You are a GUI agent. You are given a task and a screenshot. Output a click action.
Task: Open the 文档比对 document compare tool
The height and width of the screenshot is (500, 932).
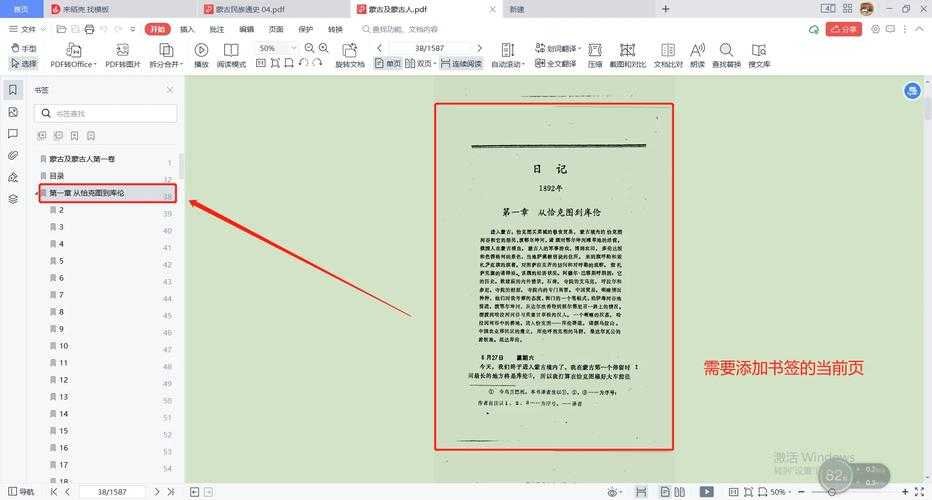(x=668, y=56)
